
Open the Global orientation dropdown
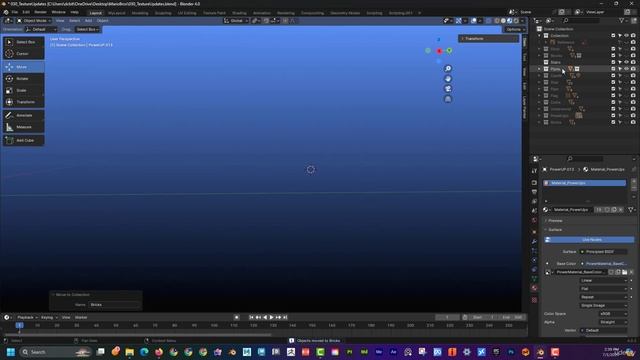[236, 20]
